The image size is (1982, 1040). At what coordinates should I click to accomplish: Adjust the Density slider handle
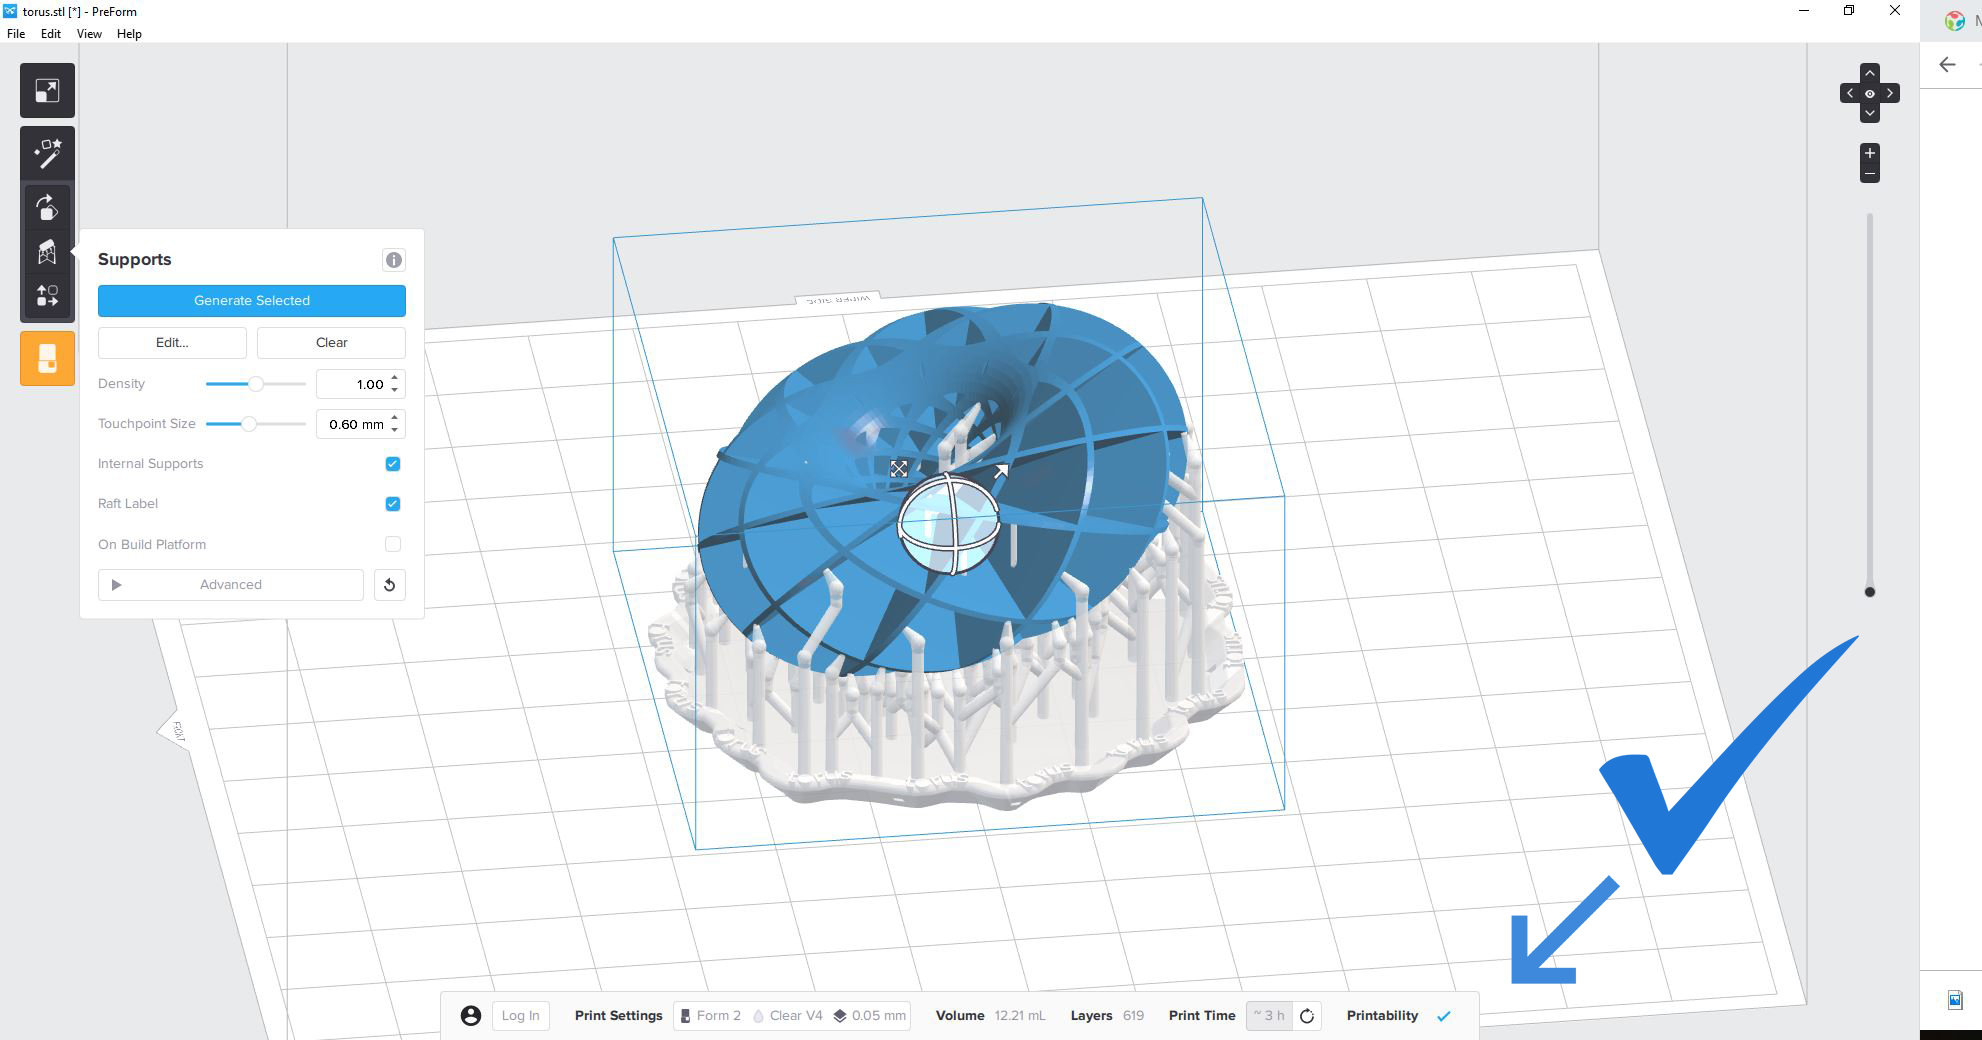[256, 384]
